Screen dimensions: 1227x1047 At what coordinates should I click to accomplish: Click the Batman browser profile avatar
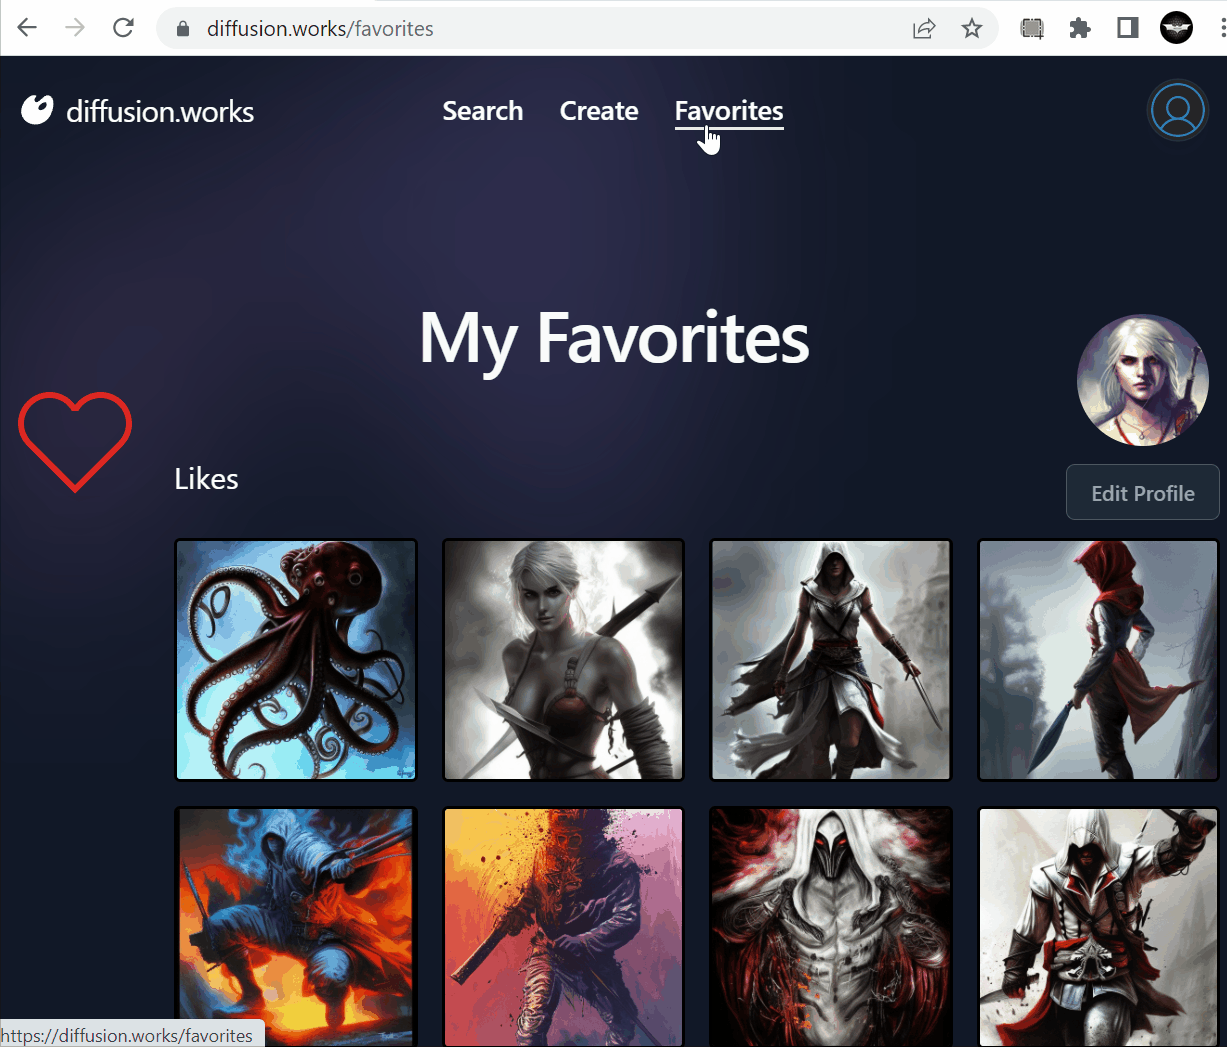(x=1176, y=28)
